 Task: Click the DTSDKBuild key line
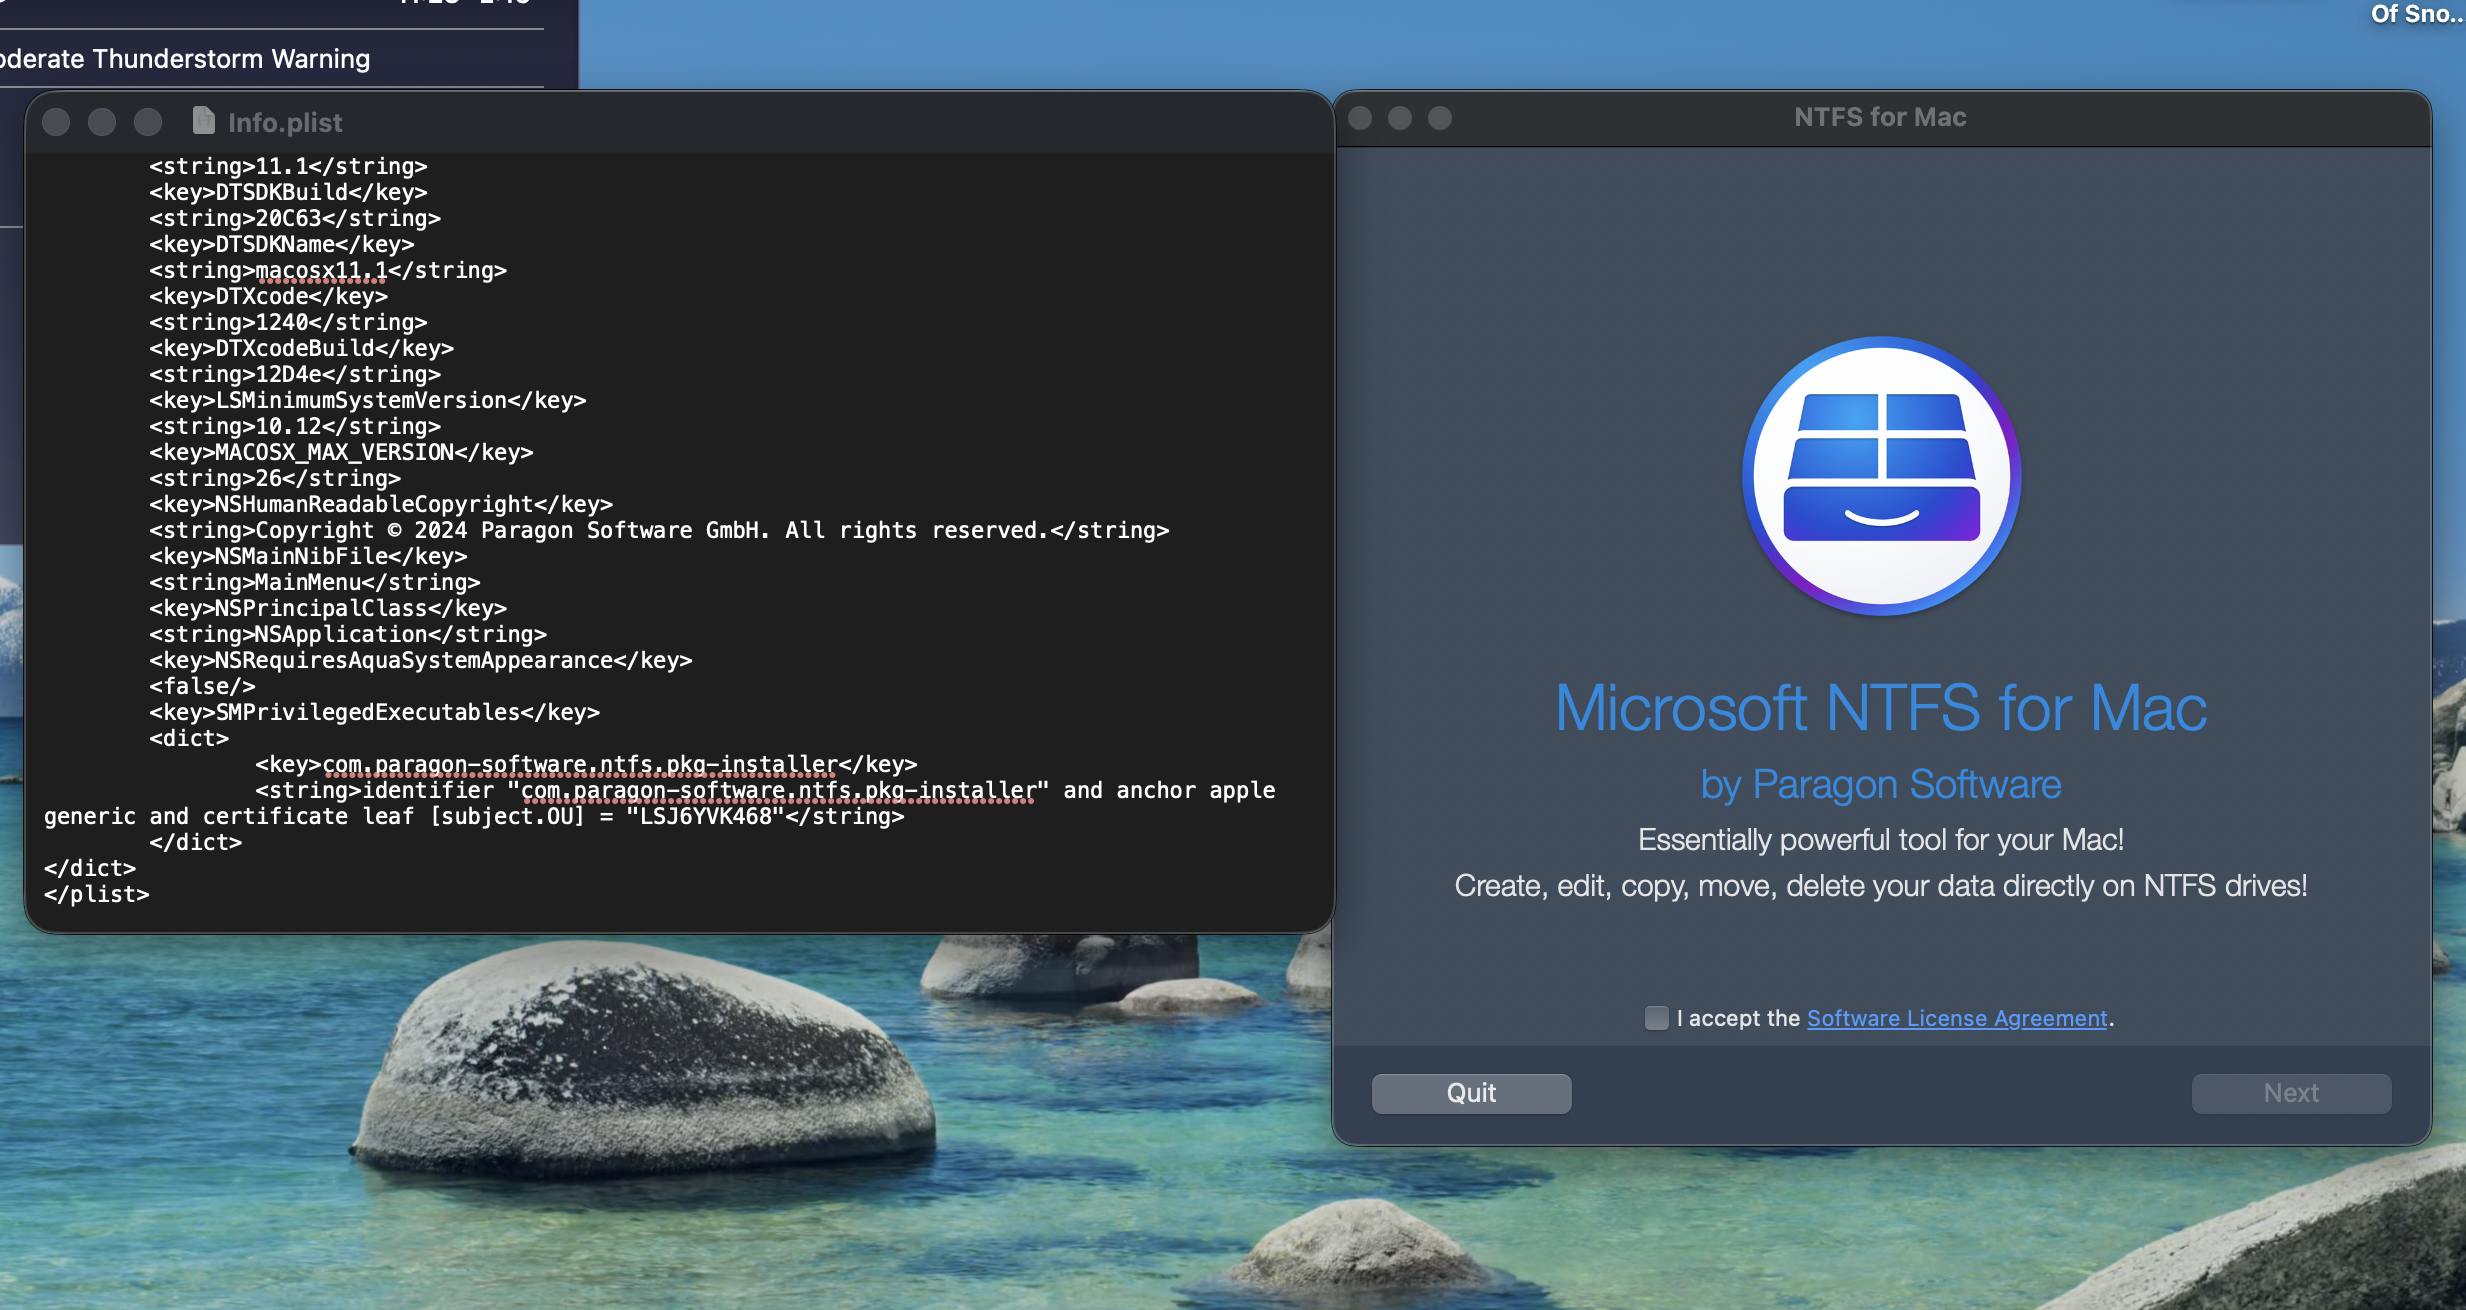(288, 192)
